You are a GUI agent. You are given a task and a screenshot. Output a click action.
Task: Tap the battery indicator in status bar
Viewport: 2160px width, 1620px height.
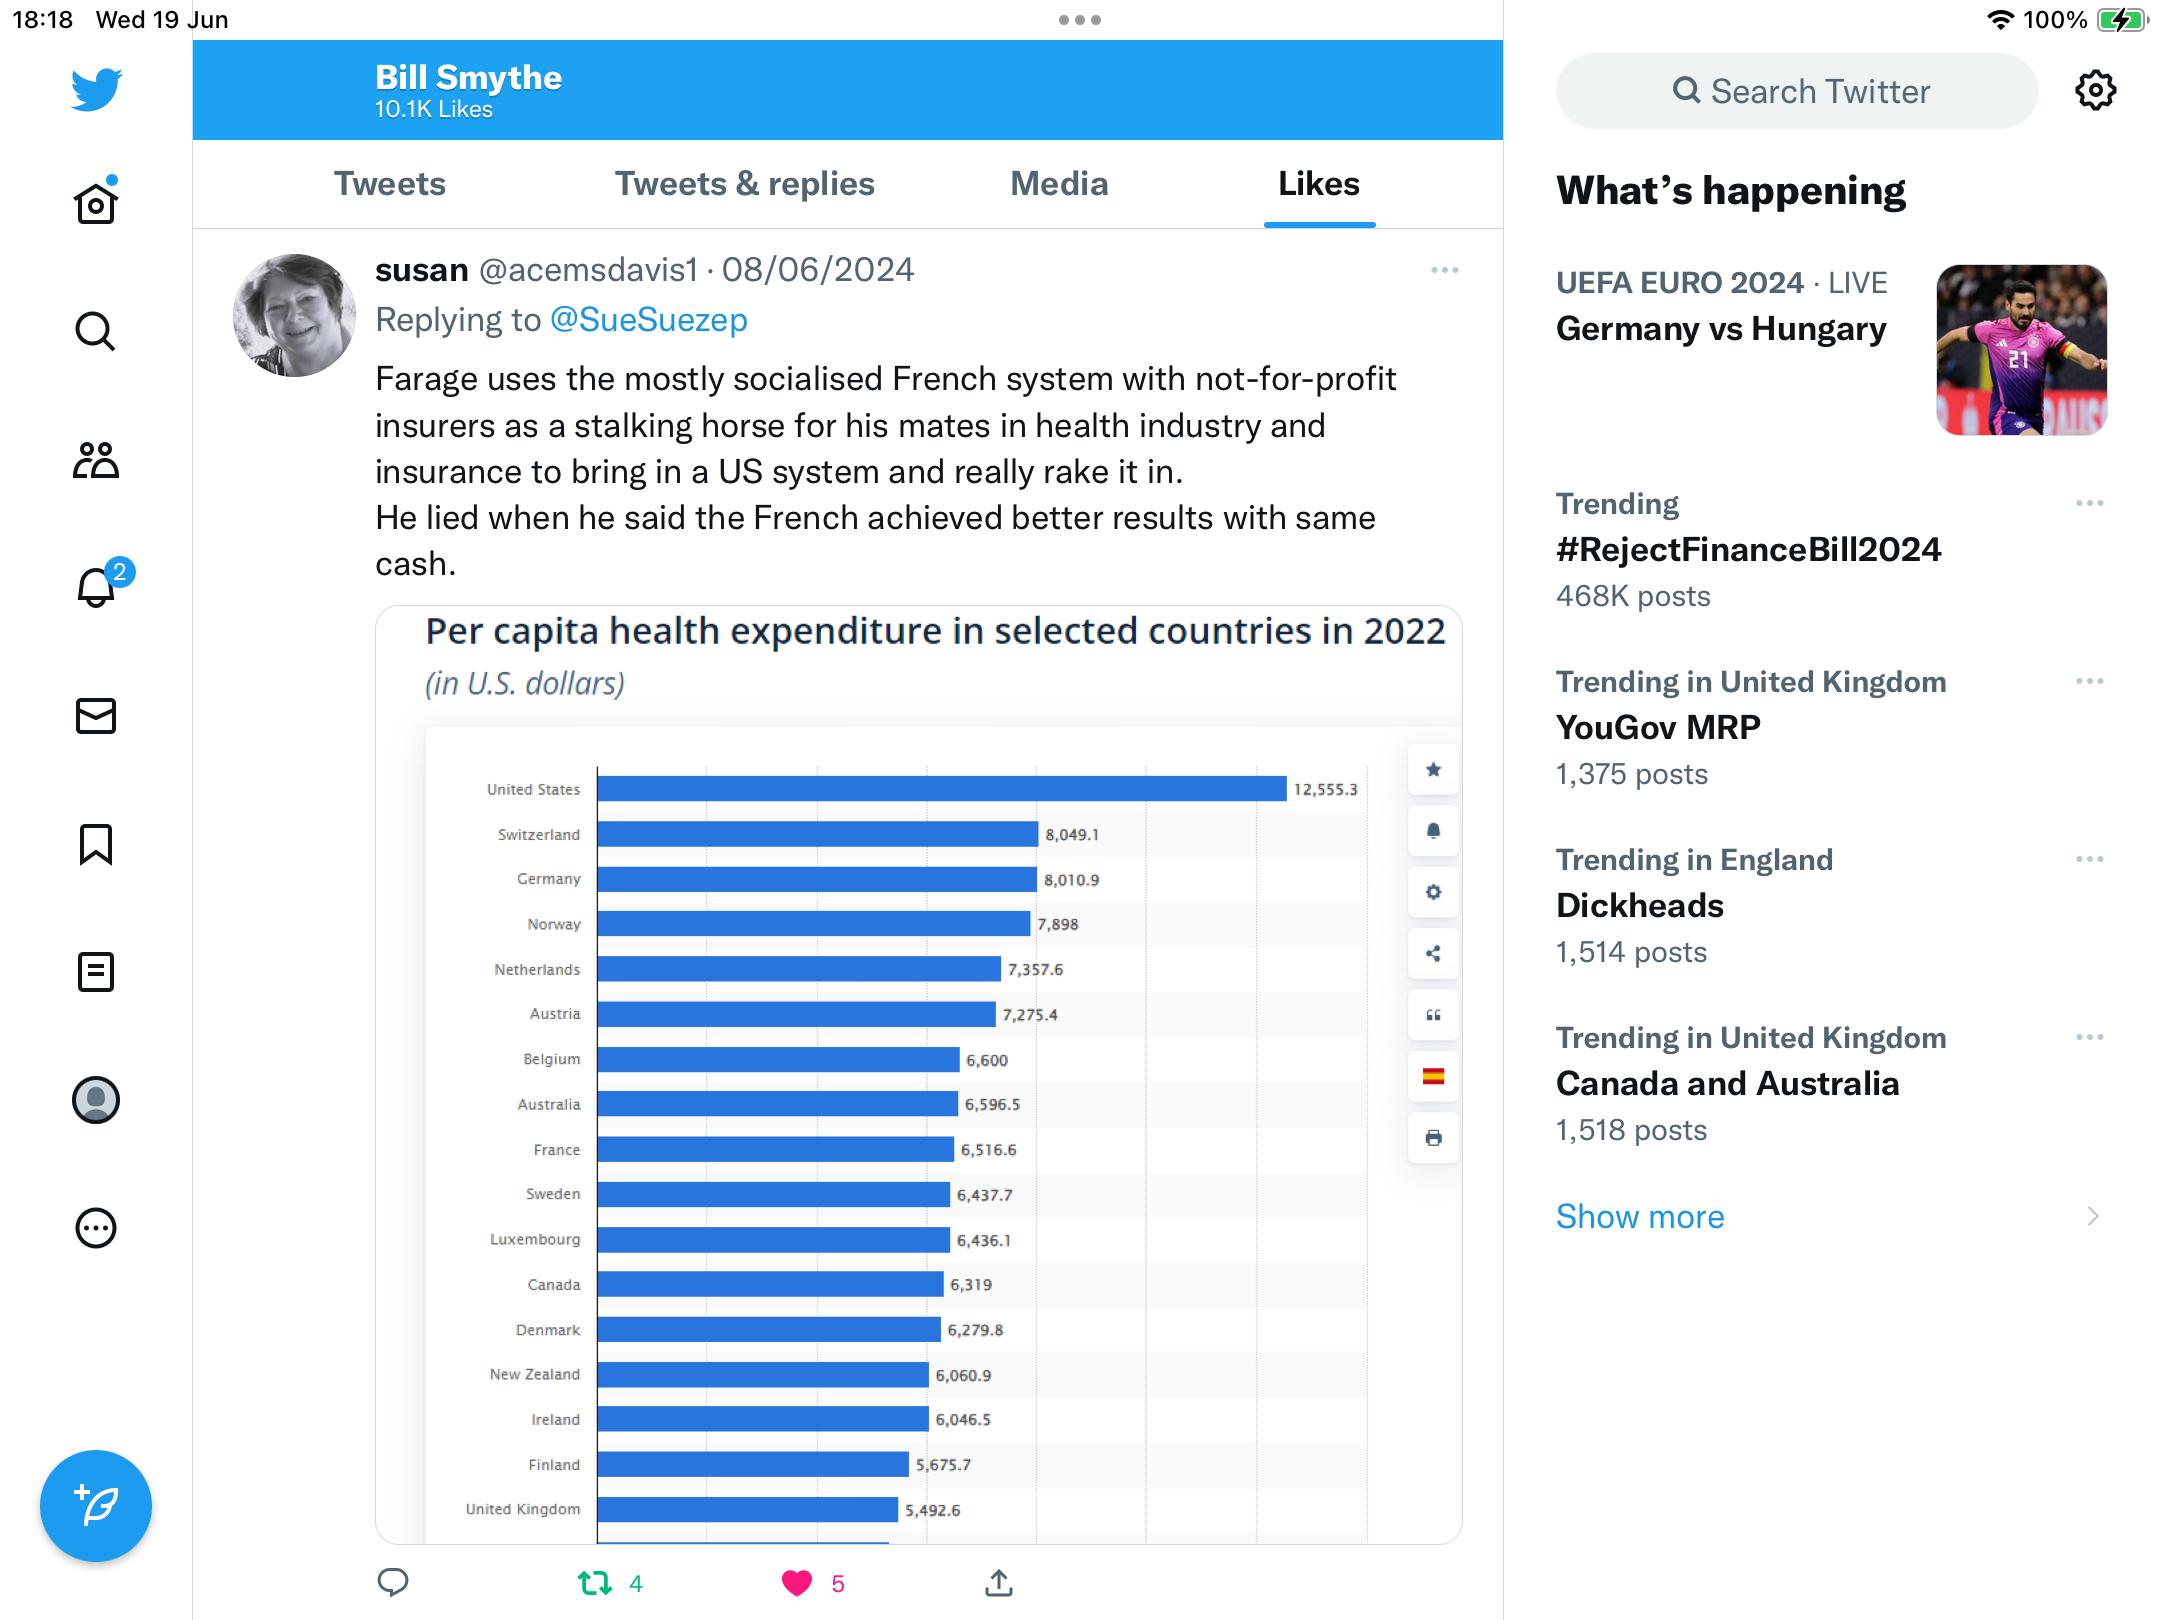point(2121,20)
